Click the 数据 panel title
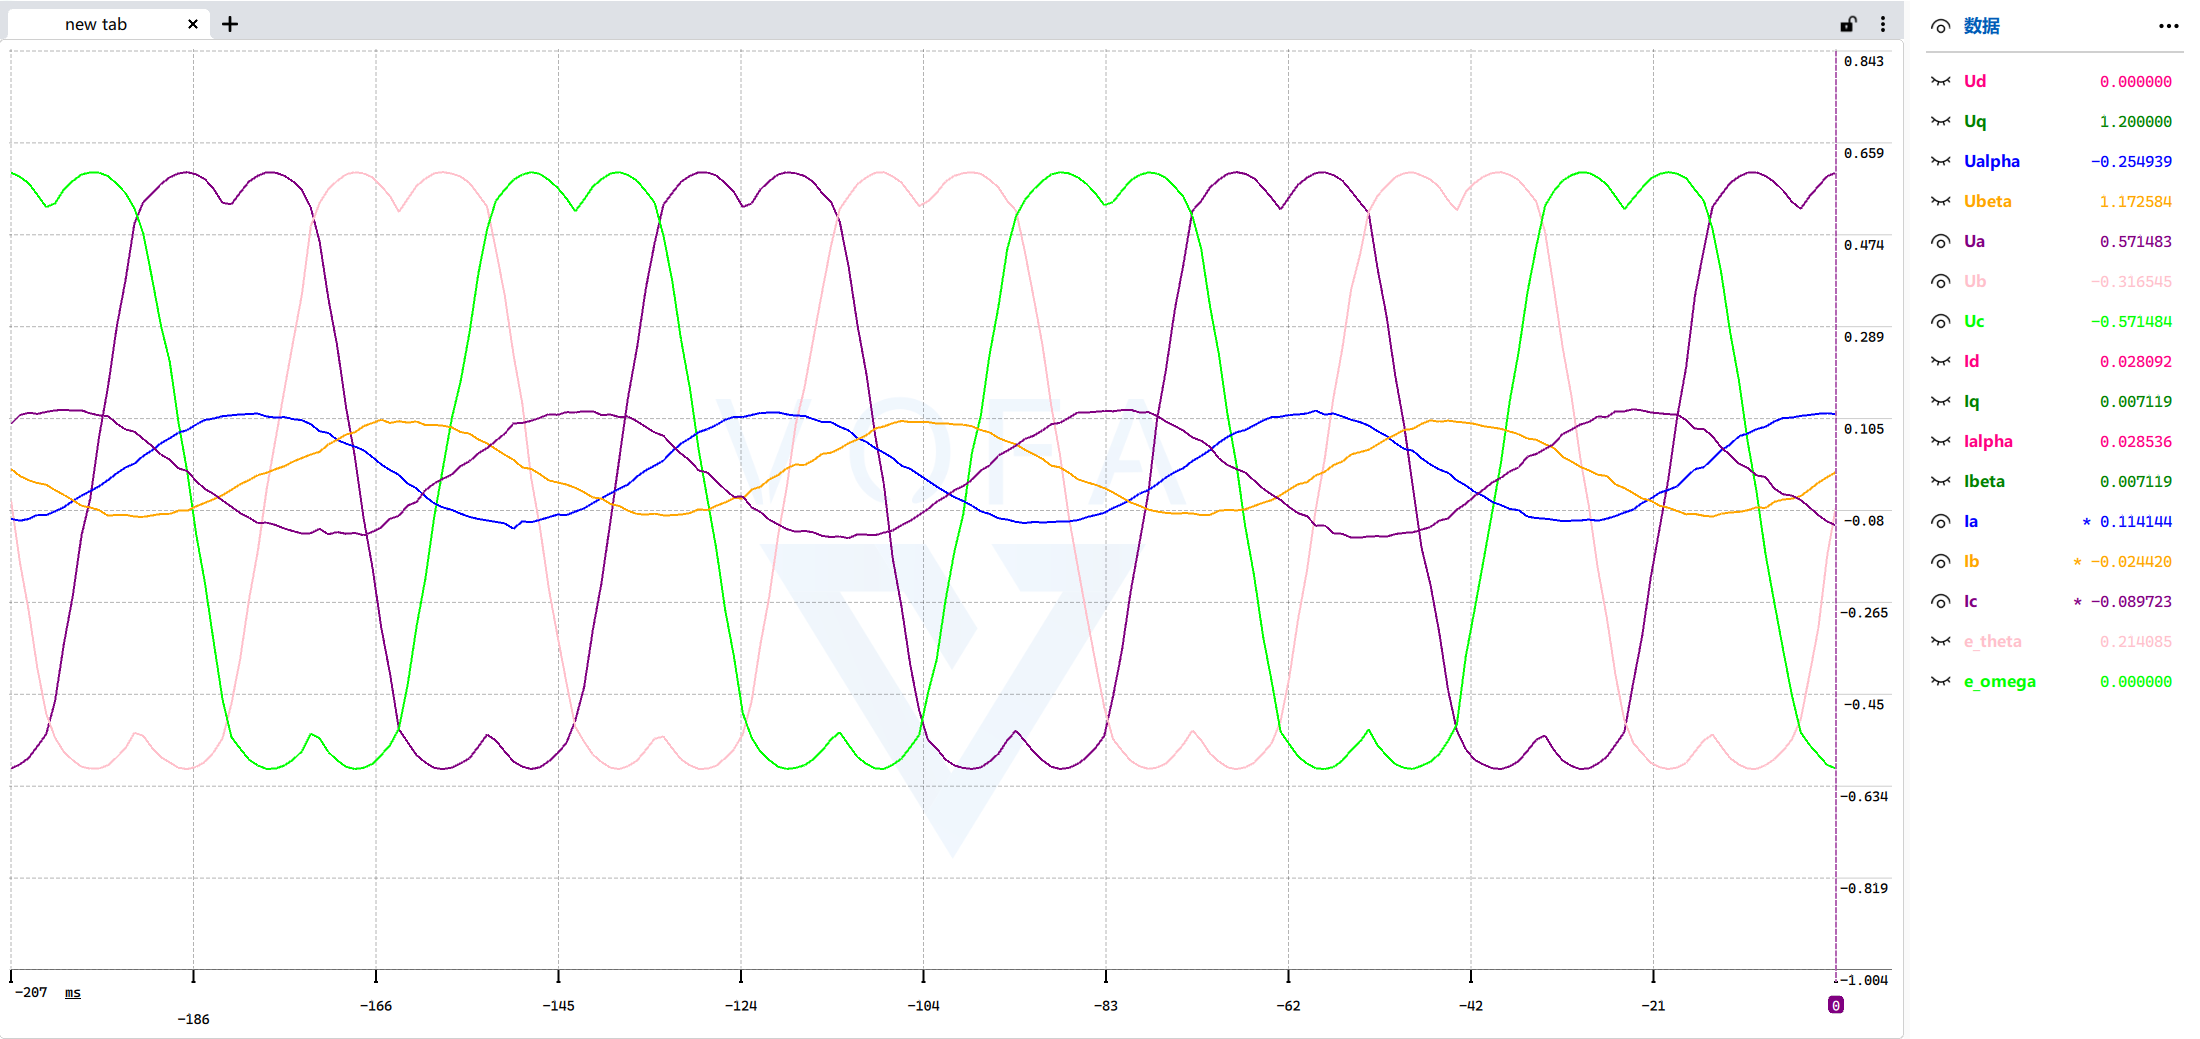 pyautogui.click(x=1981, y=26)
